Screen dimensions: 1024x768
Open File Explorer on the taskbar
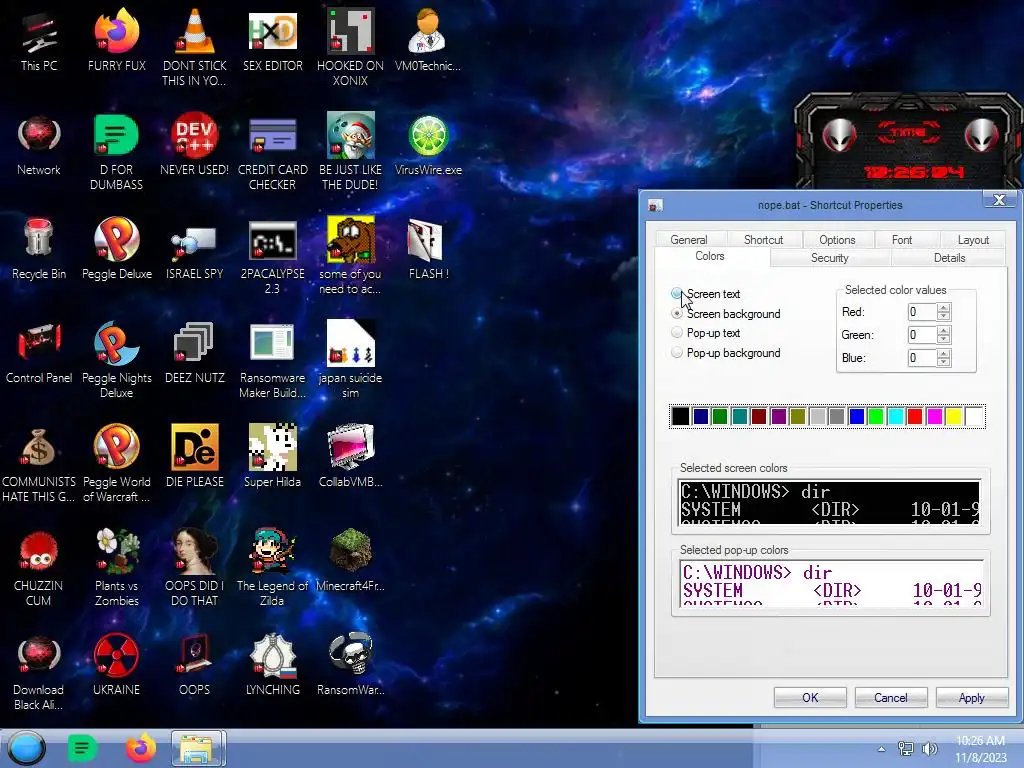(x=199, y=748)
